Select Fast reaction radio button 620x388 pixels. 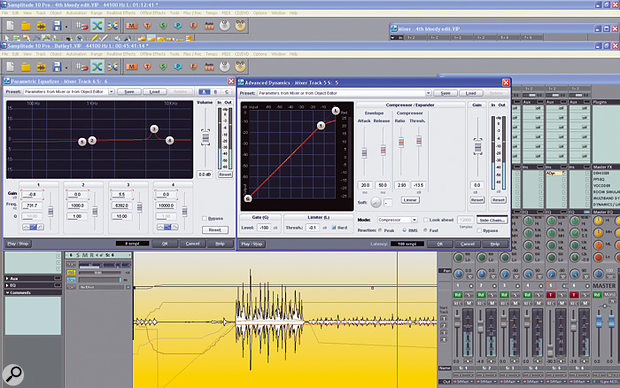(425, 230)
